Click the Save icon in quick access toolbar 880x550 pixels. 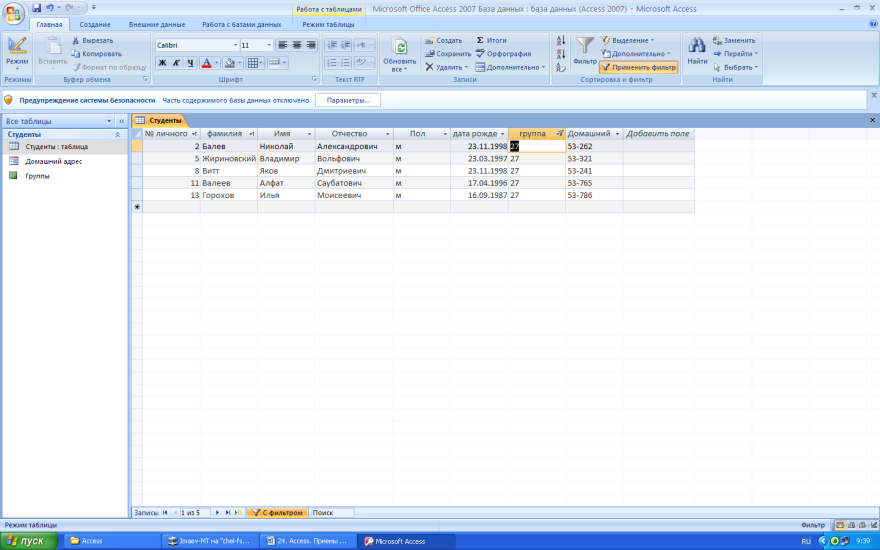pyautogui.click(x=36, y=8)
